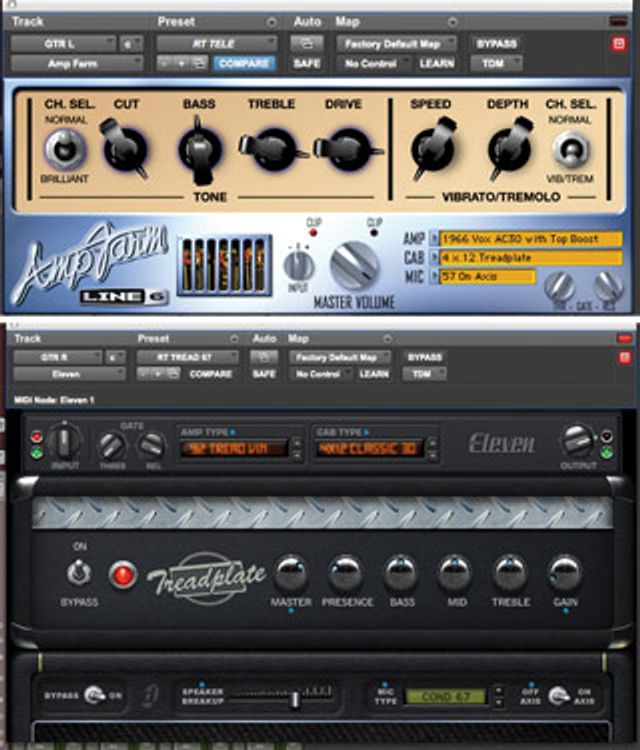Open the RT TELE preset menu
The image size is (640, 750).
217,44
